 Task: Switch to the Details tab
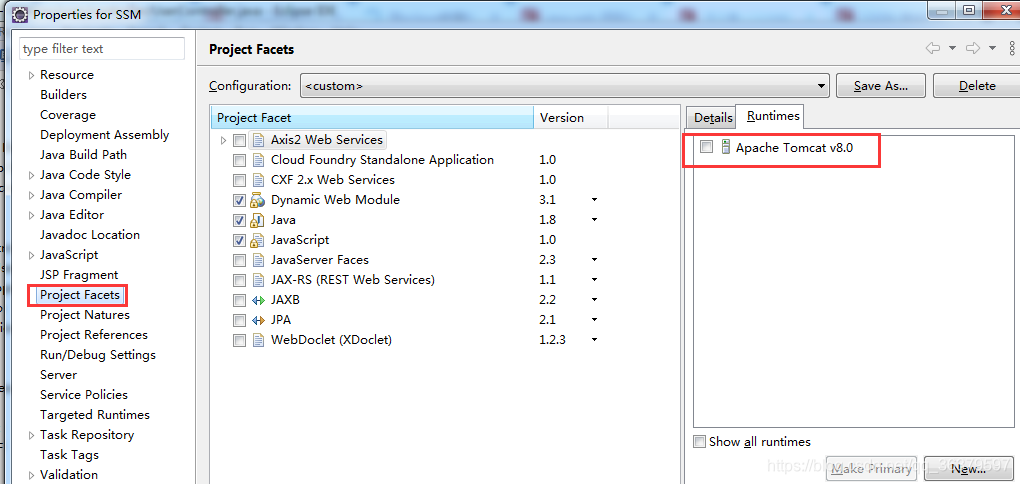pyautogui.click(x=713, y=118)
